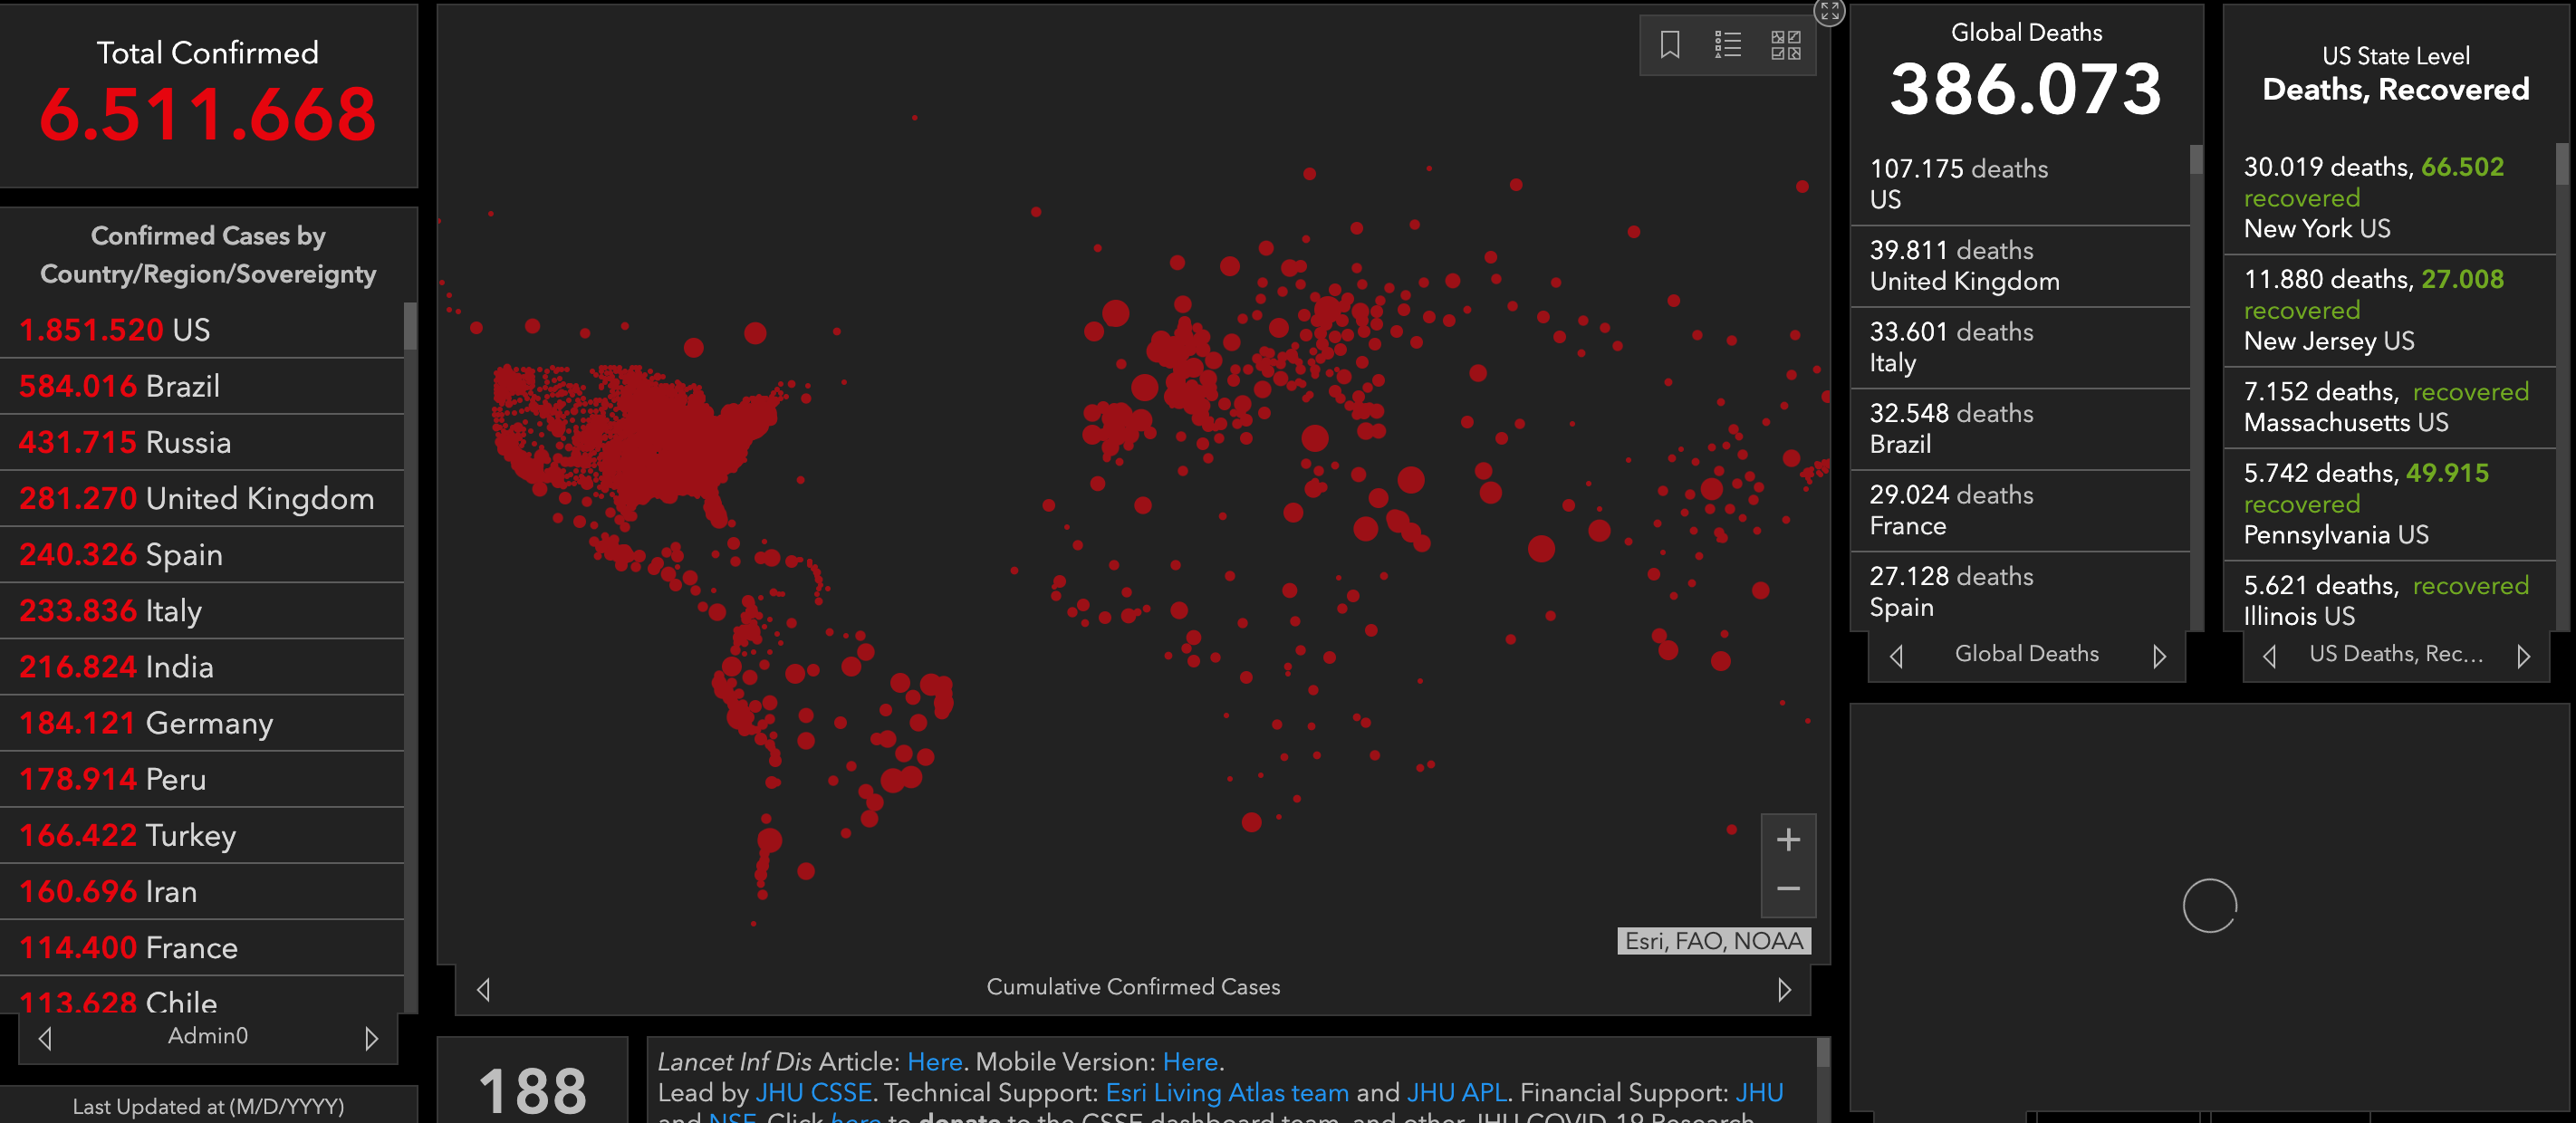Open the JHU CSSE link
This screenshot has width=2576, height=1123.
tap(813, 1092)
